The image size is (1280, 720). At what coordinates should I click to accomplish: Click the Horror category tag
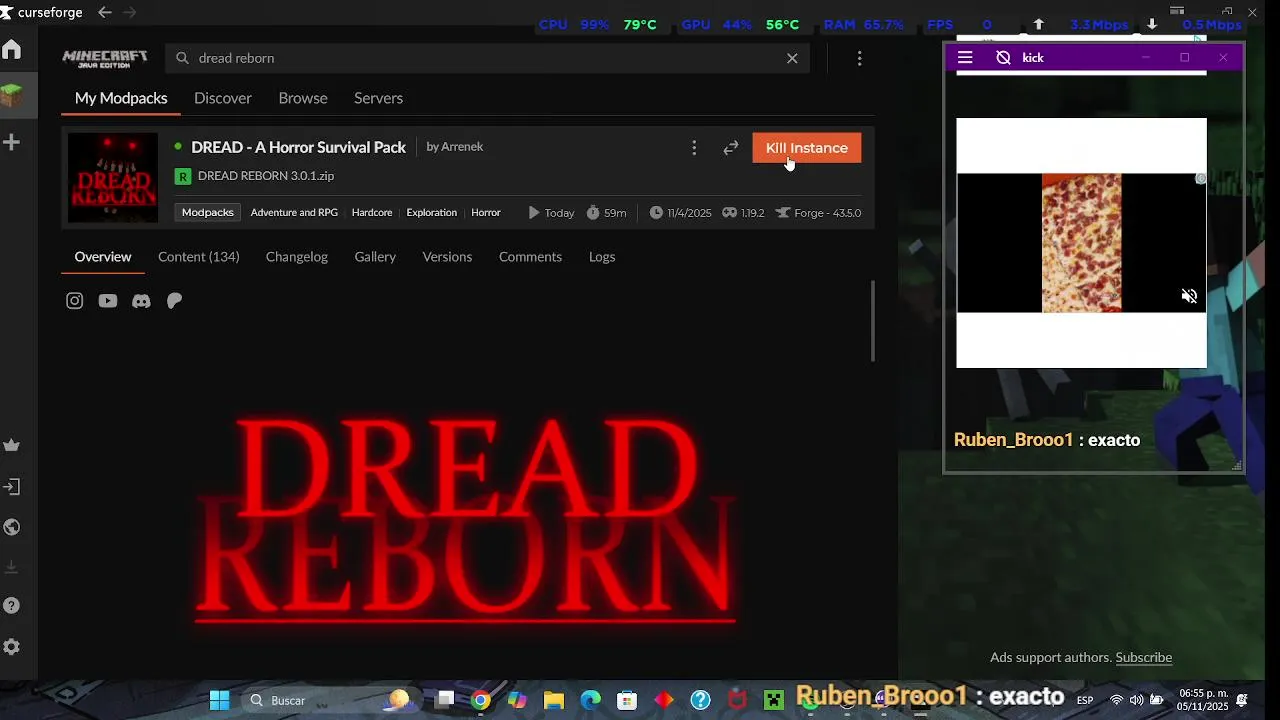(x=486, y=212)
